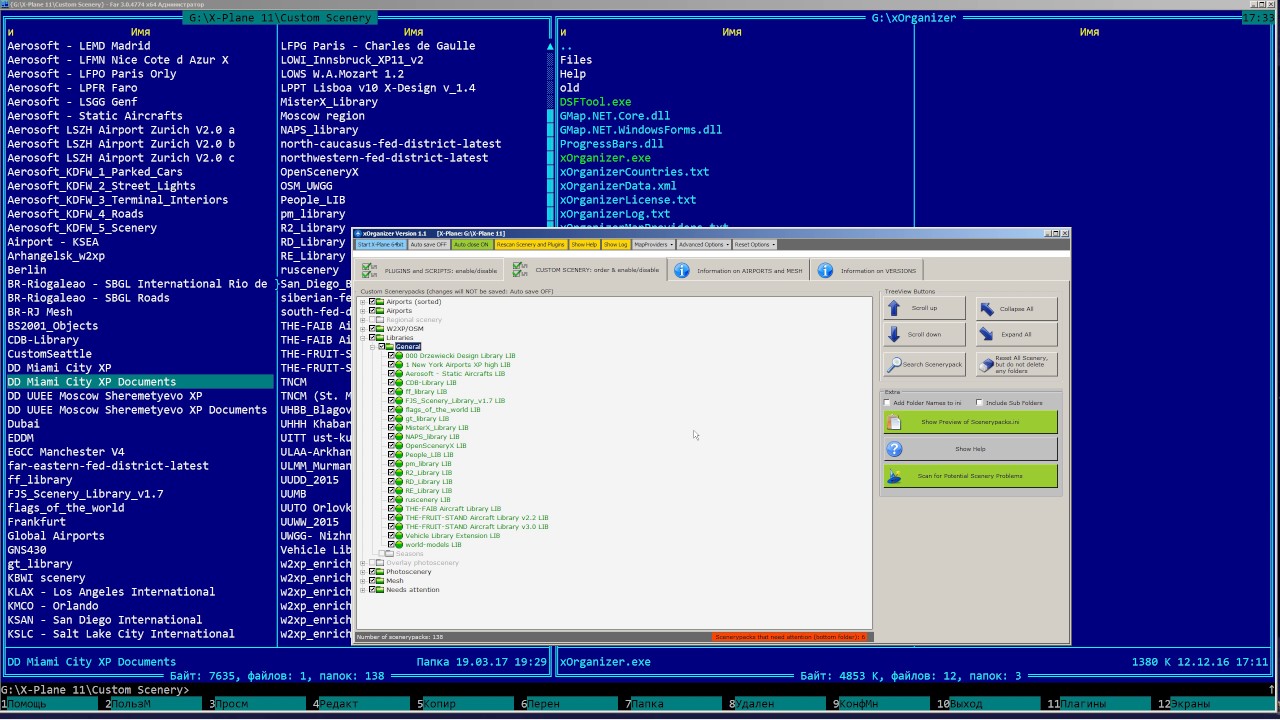Click the info icon on Information on VERSIONS
Image resolution: width=1280 pixels, height=720 pixels.
825,270
